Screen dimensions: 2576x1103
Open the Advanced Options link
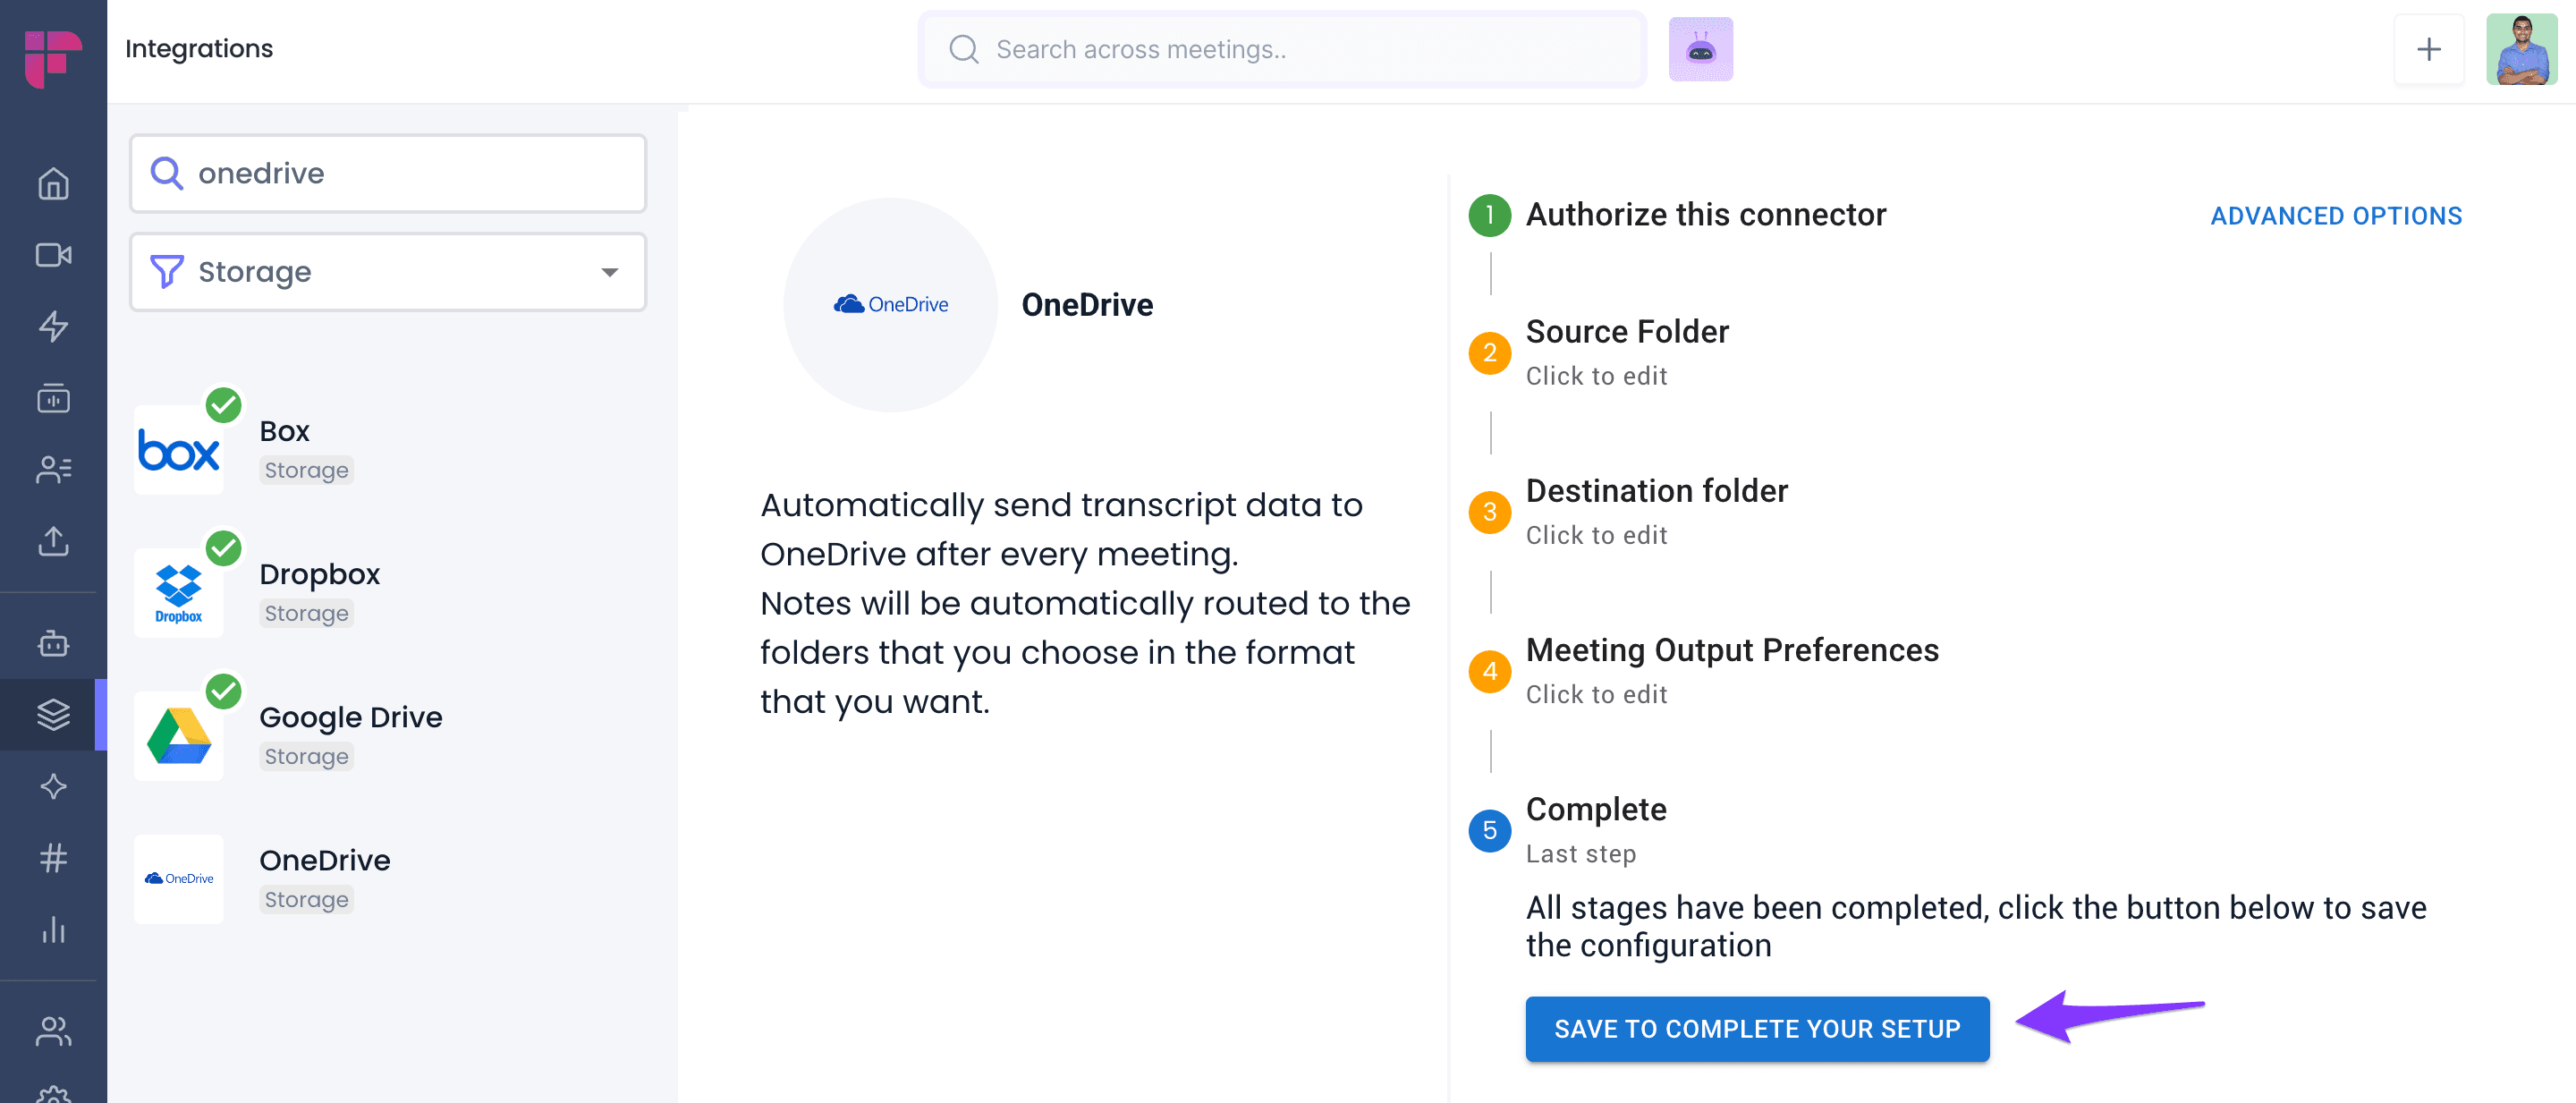2335,216
